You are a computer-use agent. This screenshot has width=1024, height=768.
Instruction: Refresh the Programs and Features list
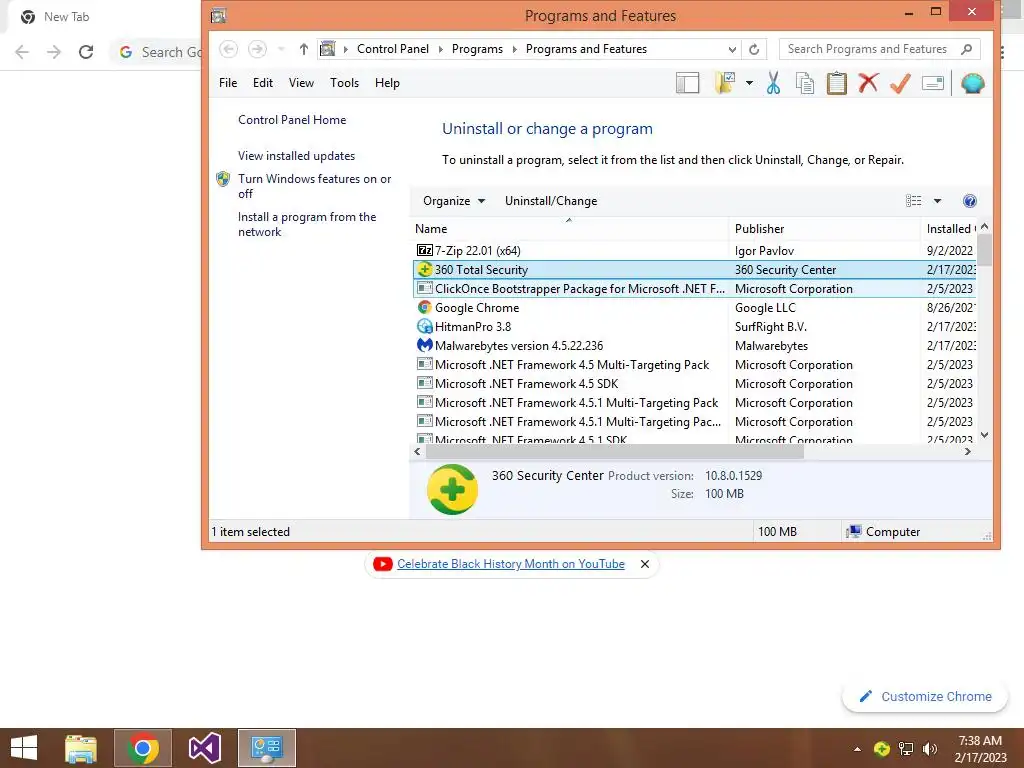pos(754,49)
